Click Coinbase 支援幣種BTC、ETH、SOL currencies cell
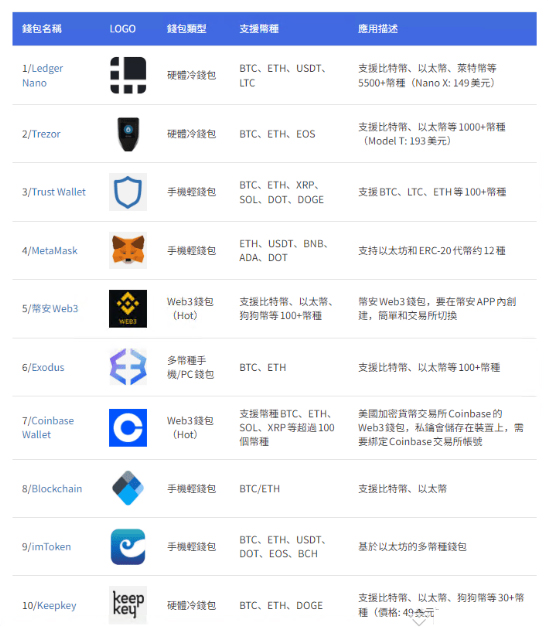This screenshot has height=627, width=548. click(x=287, y=427)
